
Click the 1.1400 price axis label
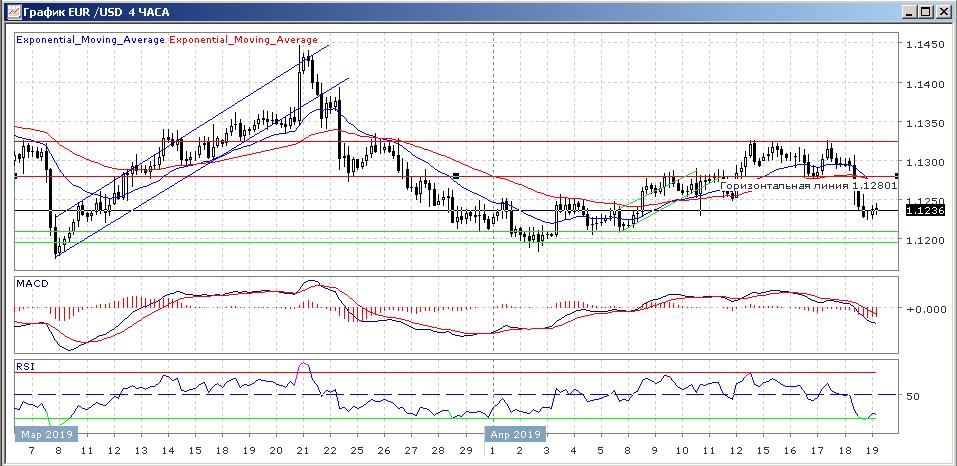925,84
